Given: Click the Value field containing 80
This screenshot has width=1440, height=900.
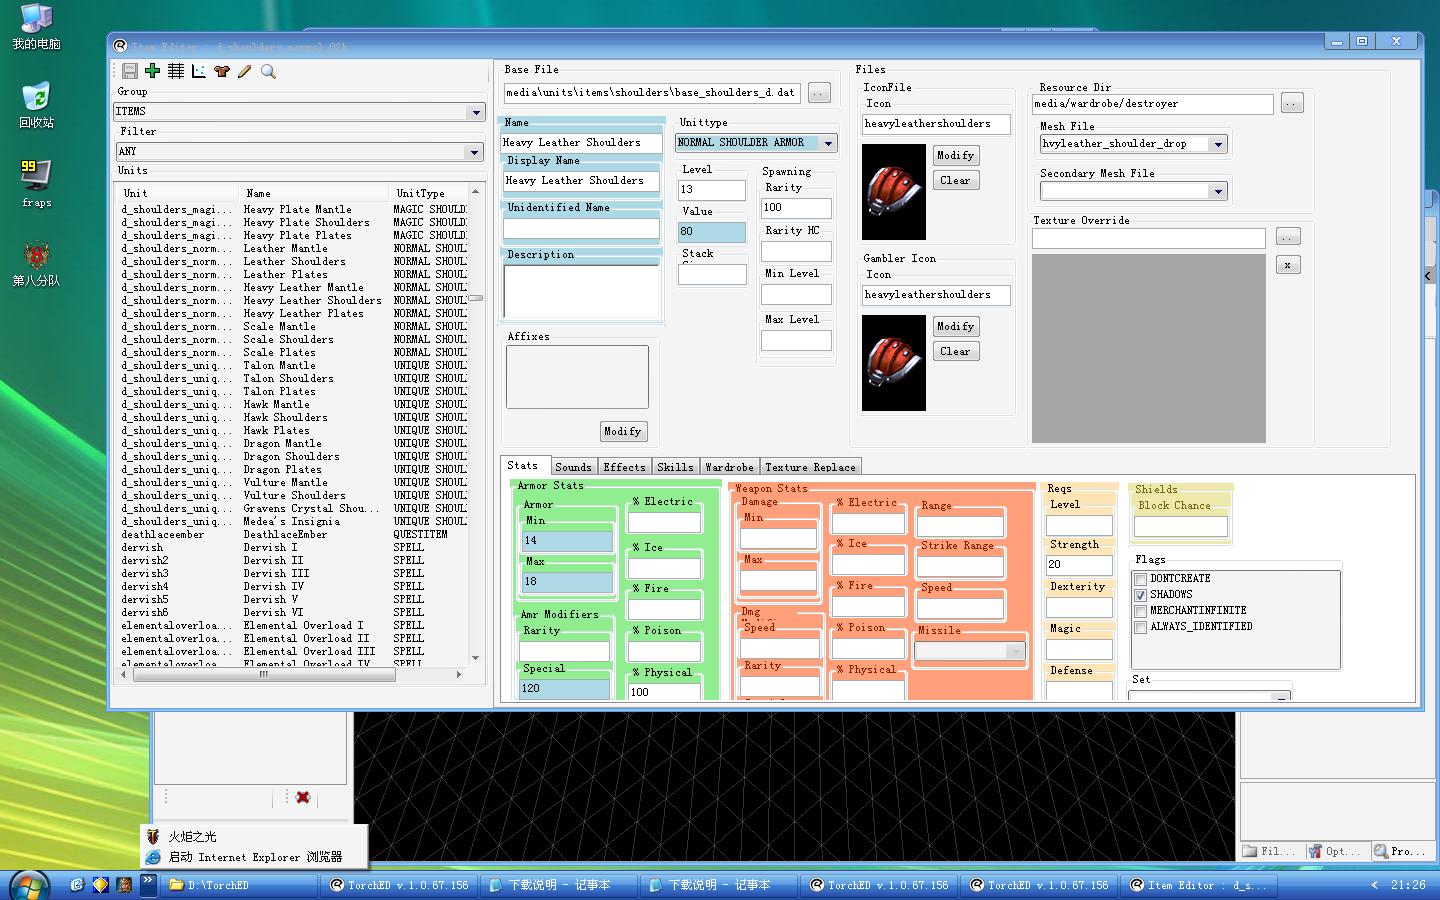Looking at the screenshot, I should pyautogui.click(x=712, y=231).
